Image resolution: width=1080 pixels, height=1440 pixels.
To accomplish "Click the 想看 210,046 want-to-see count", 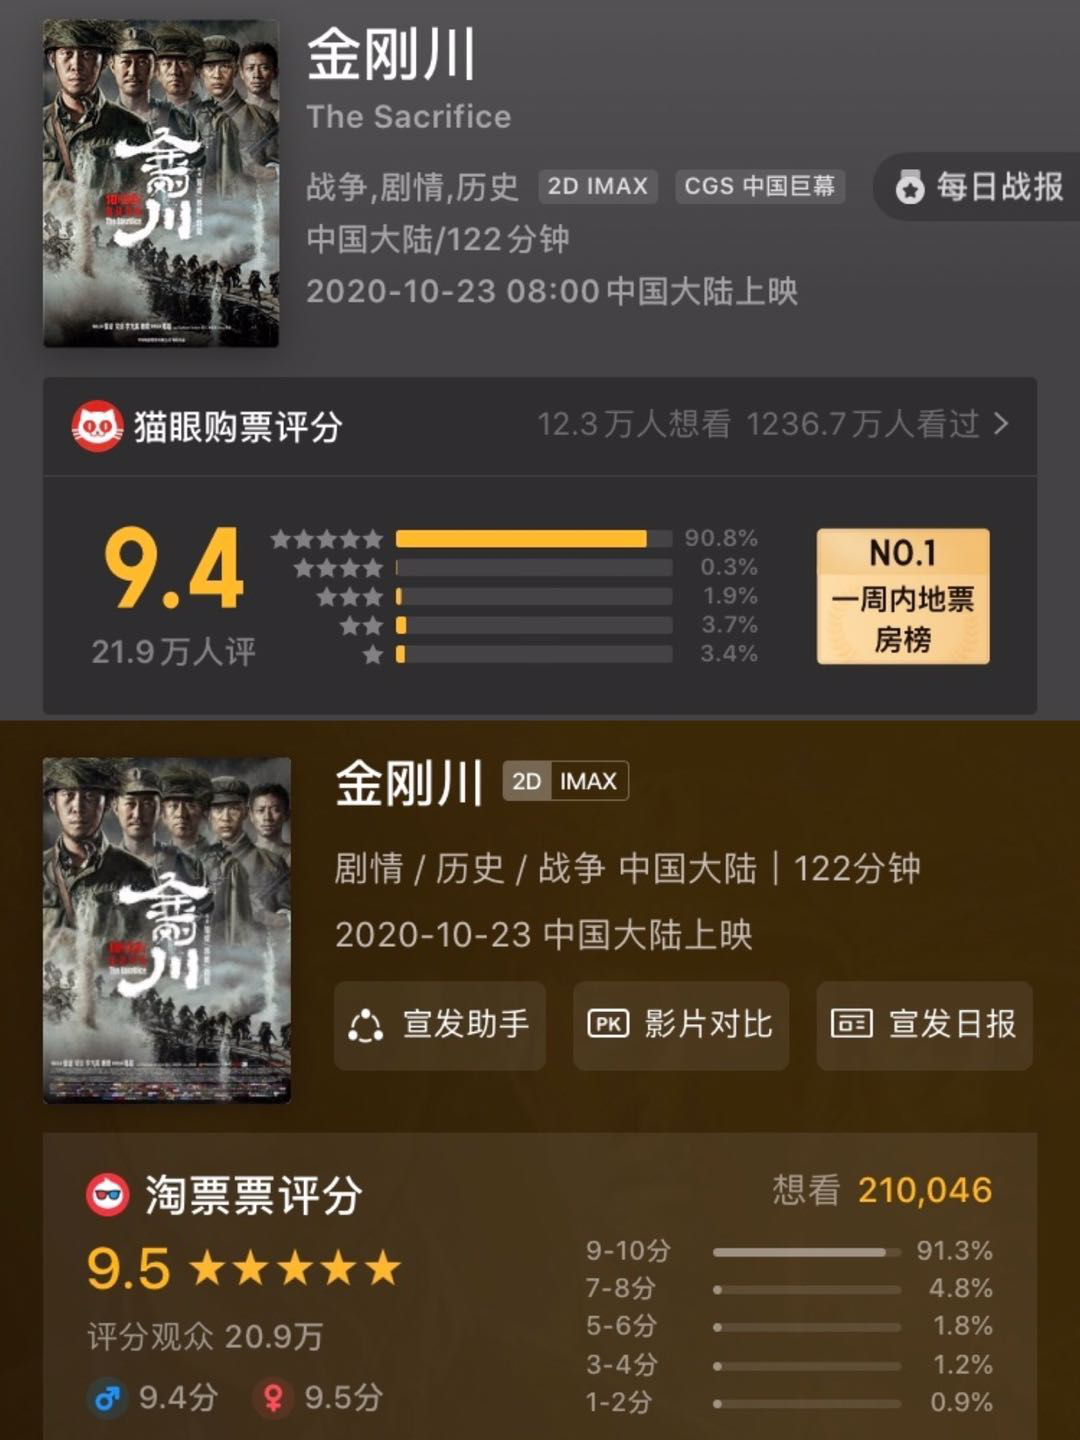I will [882, 1190].
